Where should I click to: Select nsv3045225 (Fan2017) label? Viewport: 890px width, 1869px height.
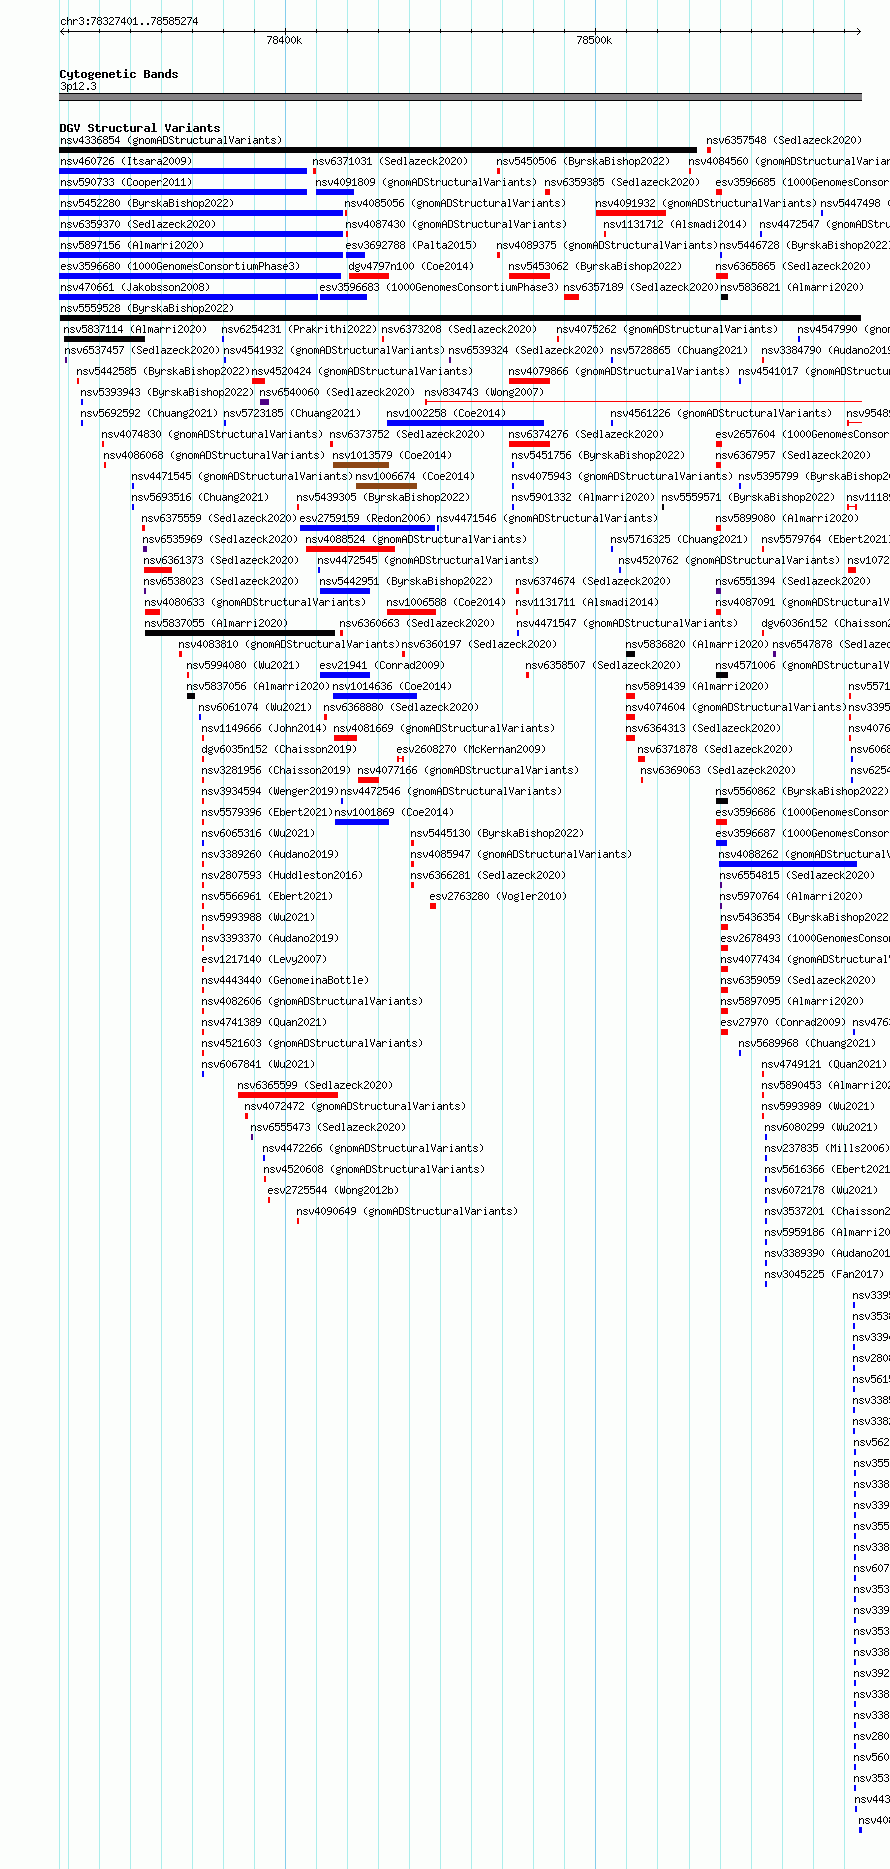point(824,1274)
